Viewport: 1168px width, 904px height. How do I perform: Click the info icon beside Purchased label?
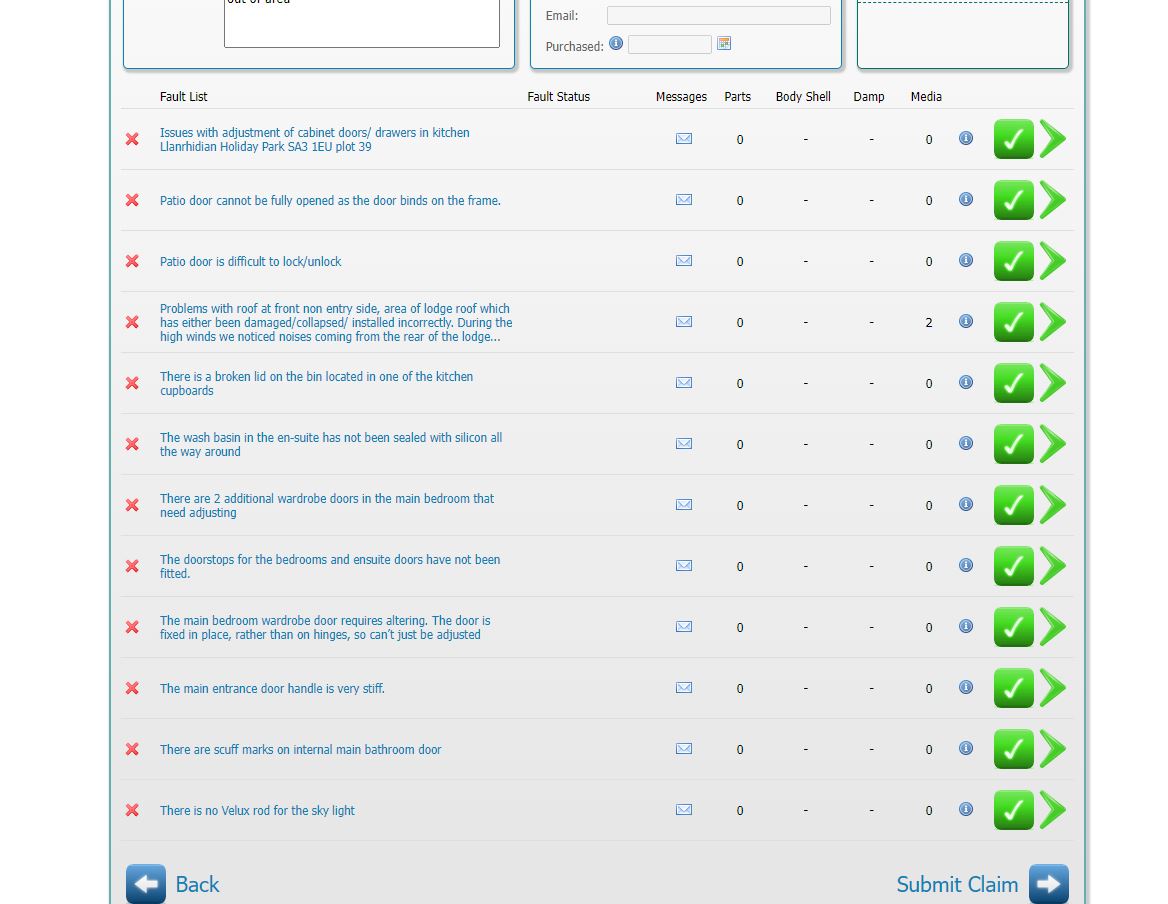click(616, 44)
